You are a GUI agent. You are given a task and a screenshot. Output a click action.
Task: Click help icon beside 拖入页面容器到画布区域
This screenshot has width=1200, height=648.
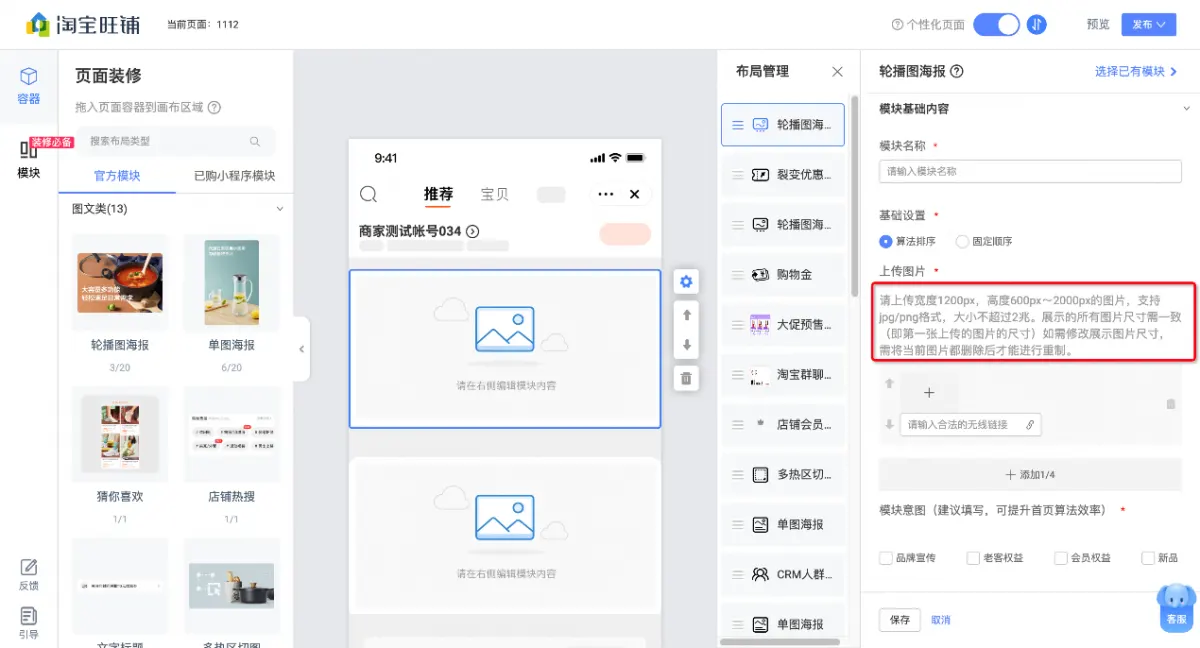(x=214, y=107)
